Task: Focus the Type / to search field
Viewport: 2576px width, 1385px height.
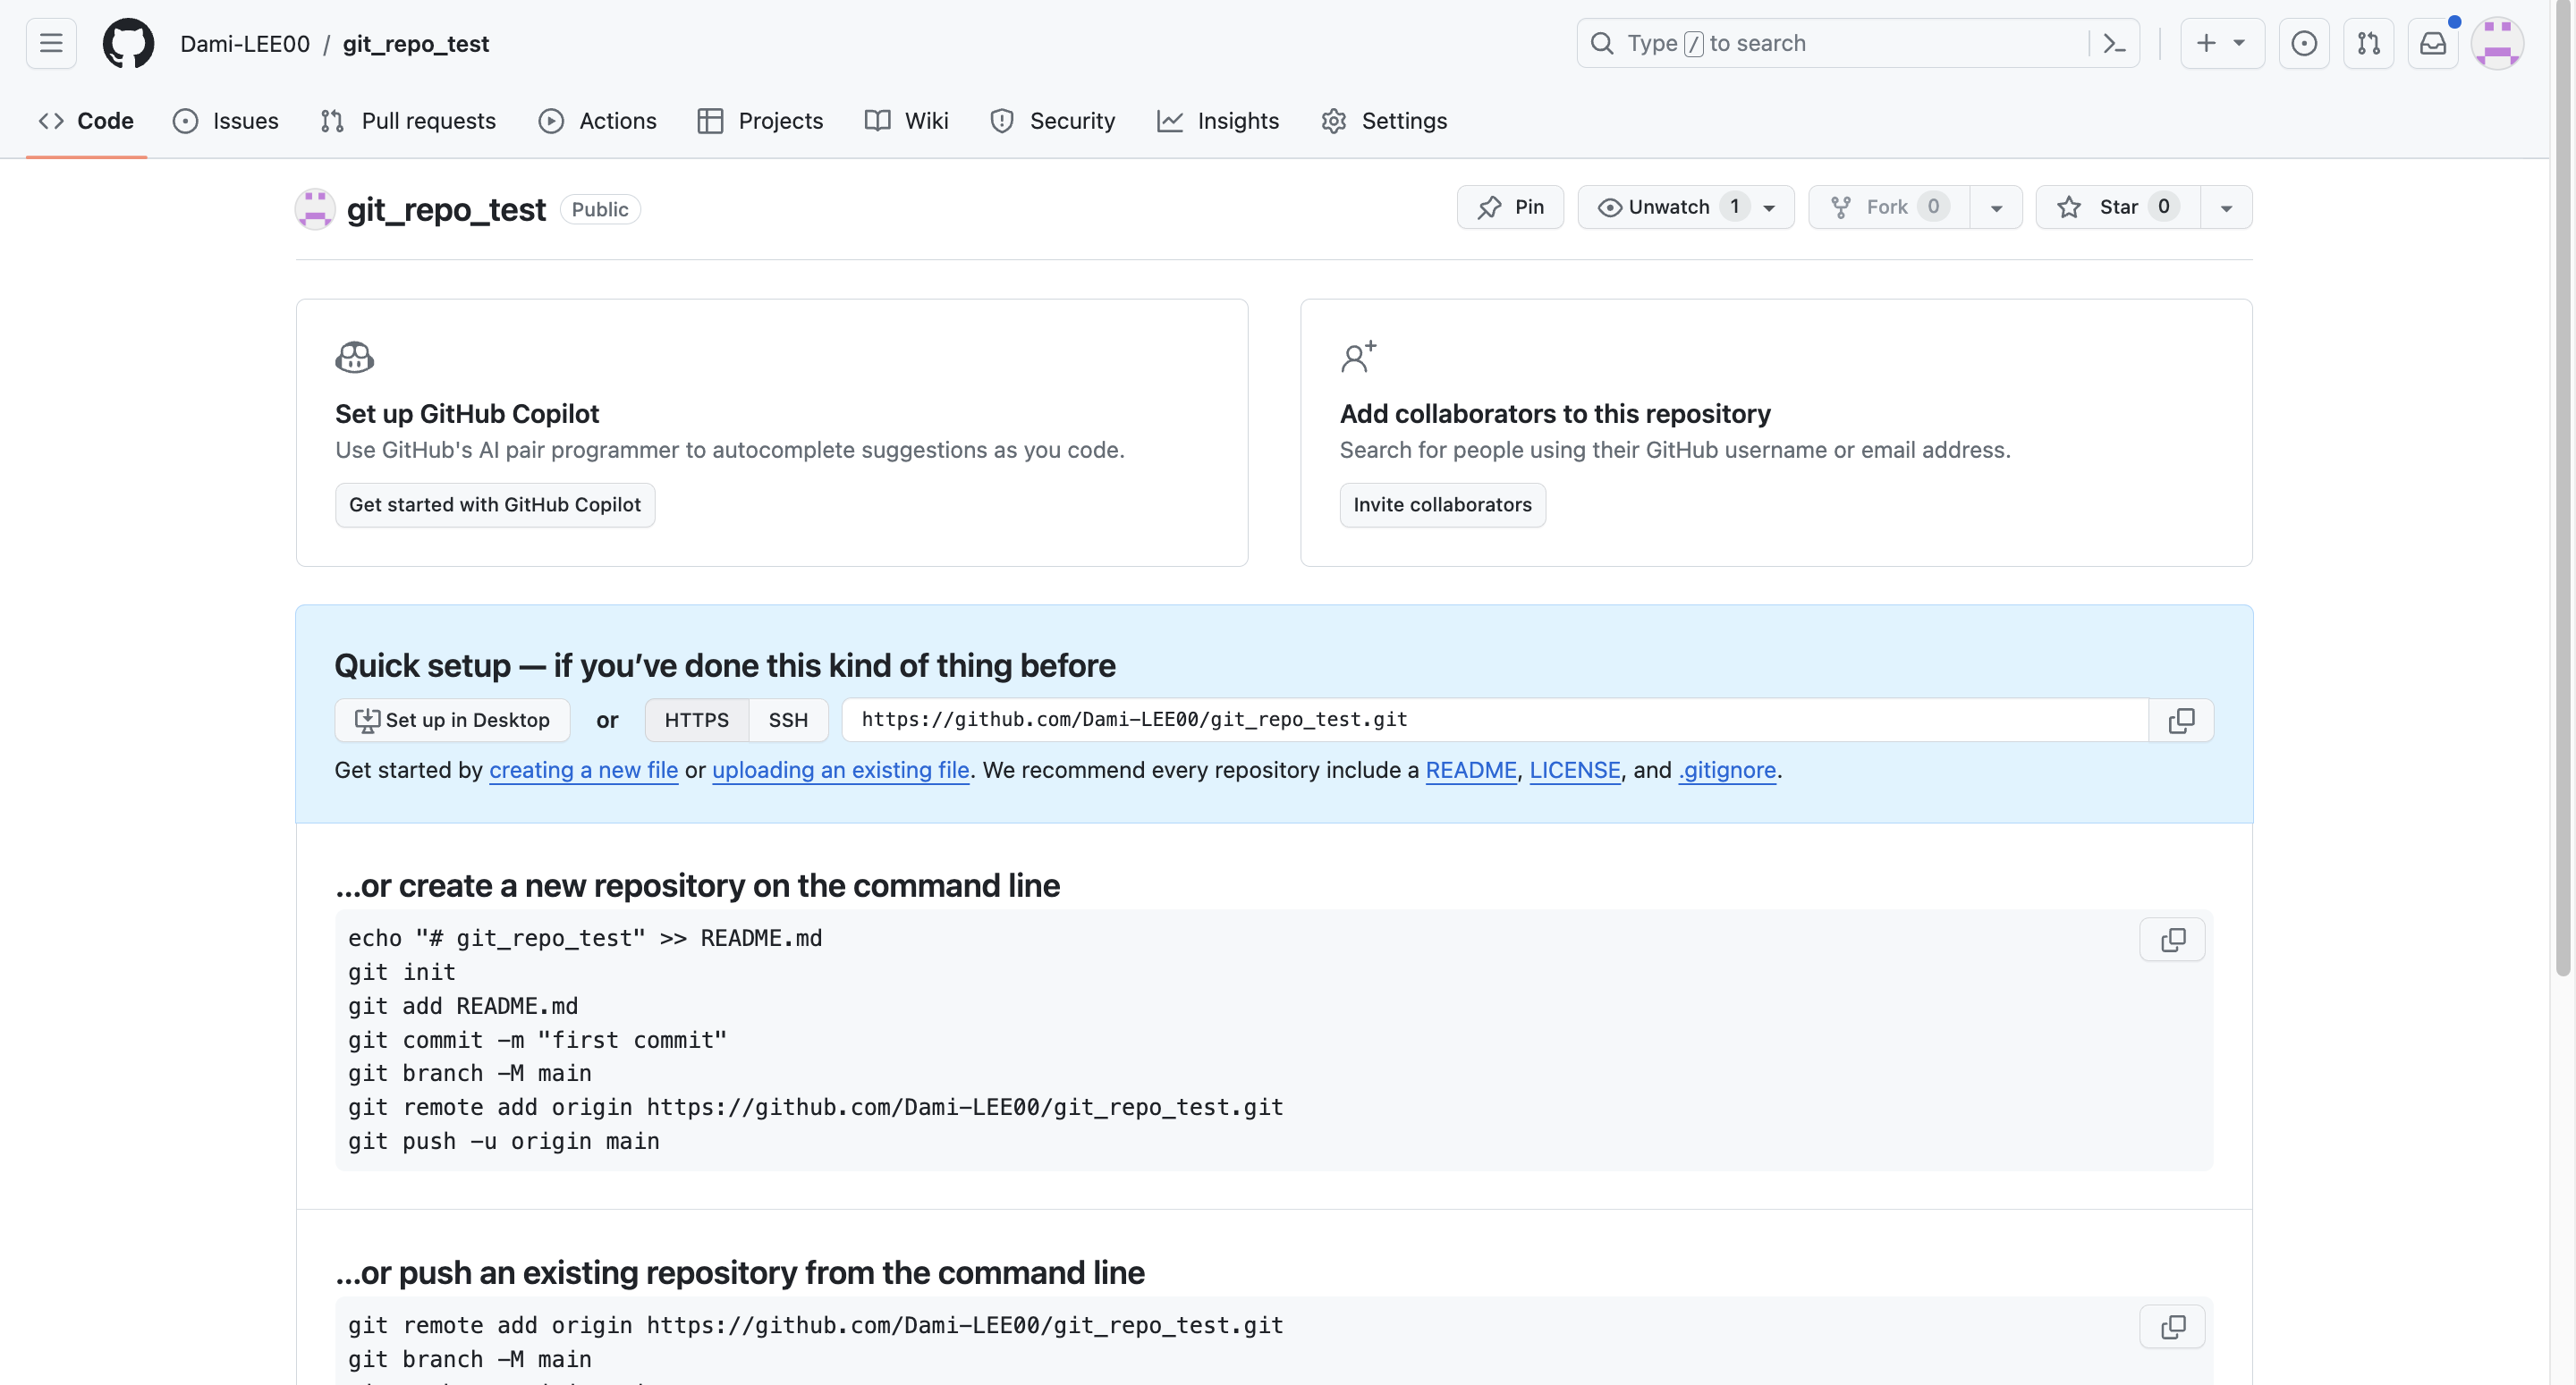Action: (1857, 43)
